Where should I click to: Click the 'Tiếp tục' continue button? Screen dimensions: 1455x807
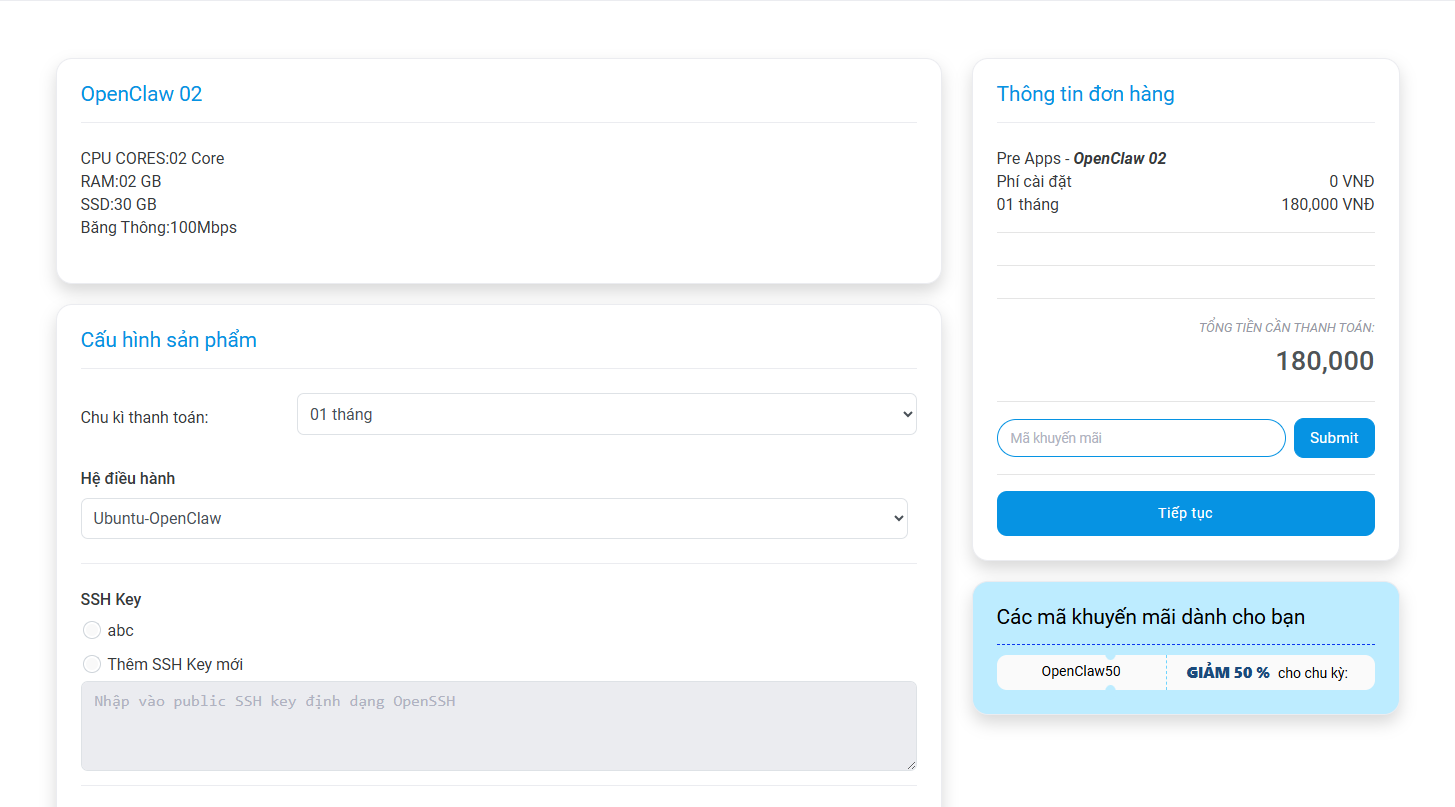(x=1185, y=513)
